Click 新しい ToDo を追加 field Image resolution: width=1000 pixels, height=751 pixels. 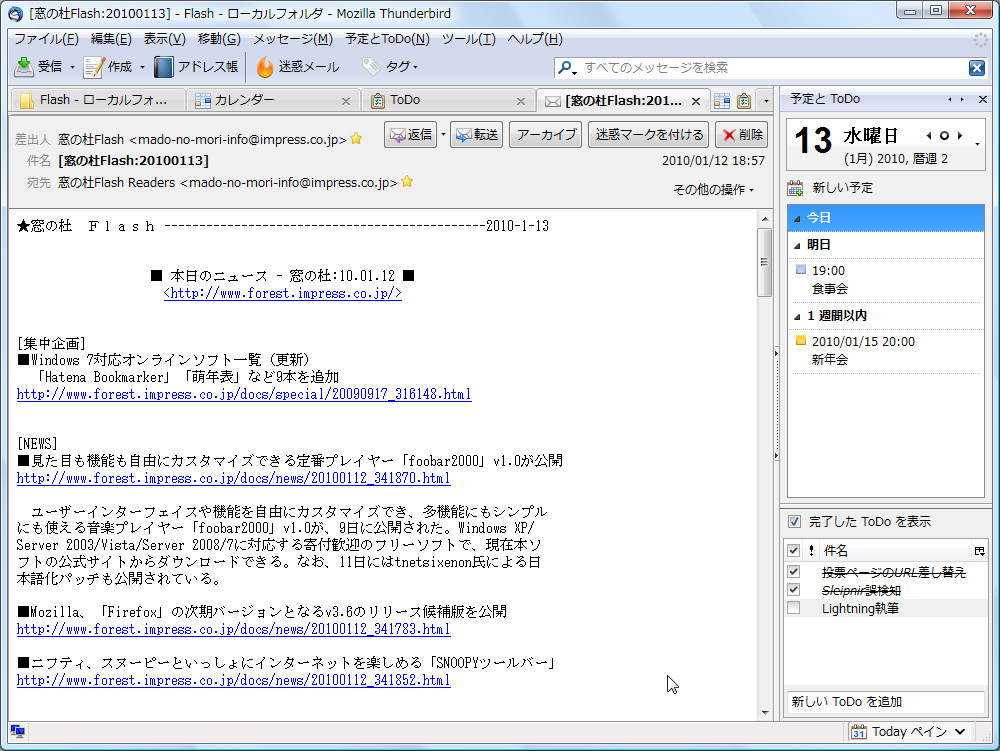click(885, 702)
